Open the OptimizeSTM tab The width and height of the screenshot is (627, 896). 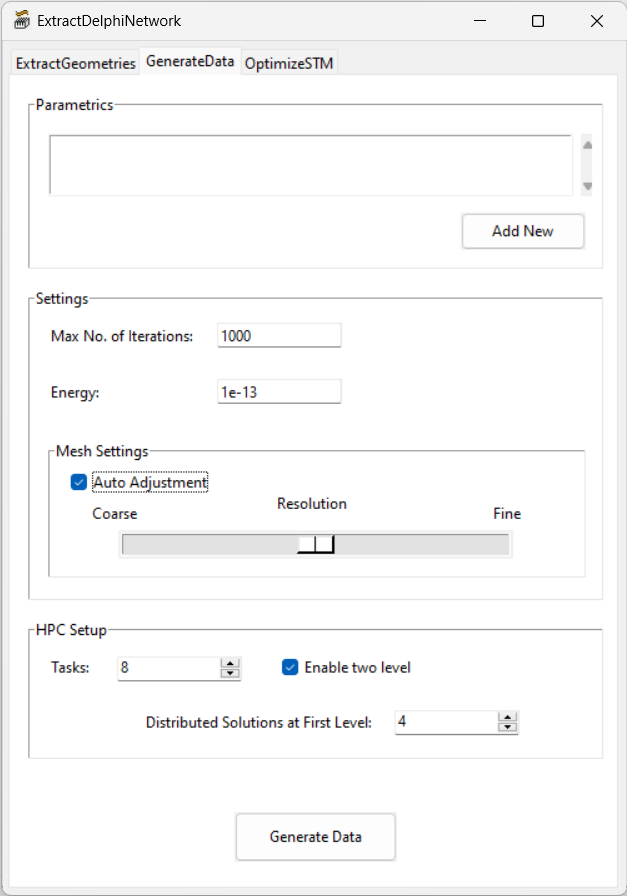coord(289,63)
